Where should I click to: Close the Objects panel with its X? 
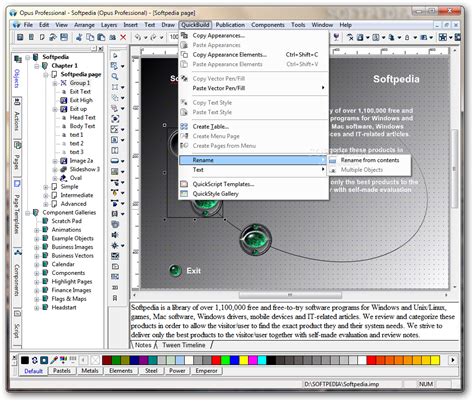click(100, 49)
